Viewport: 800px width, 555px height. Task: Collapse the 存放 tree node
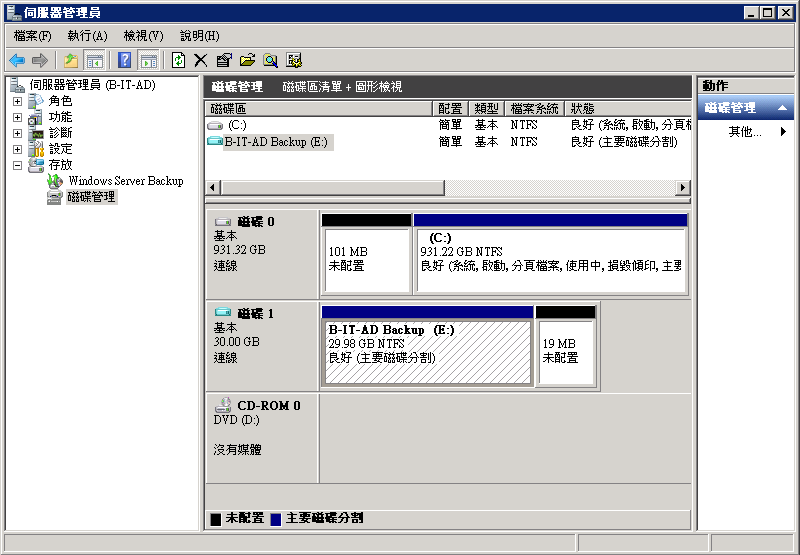17,165
